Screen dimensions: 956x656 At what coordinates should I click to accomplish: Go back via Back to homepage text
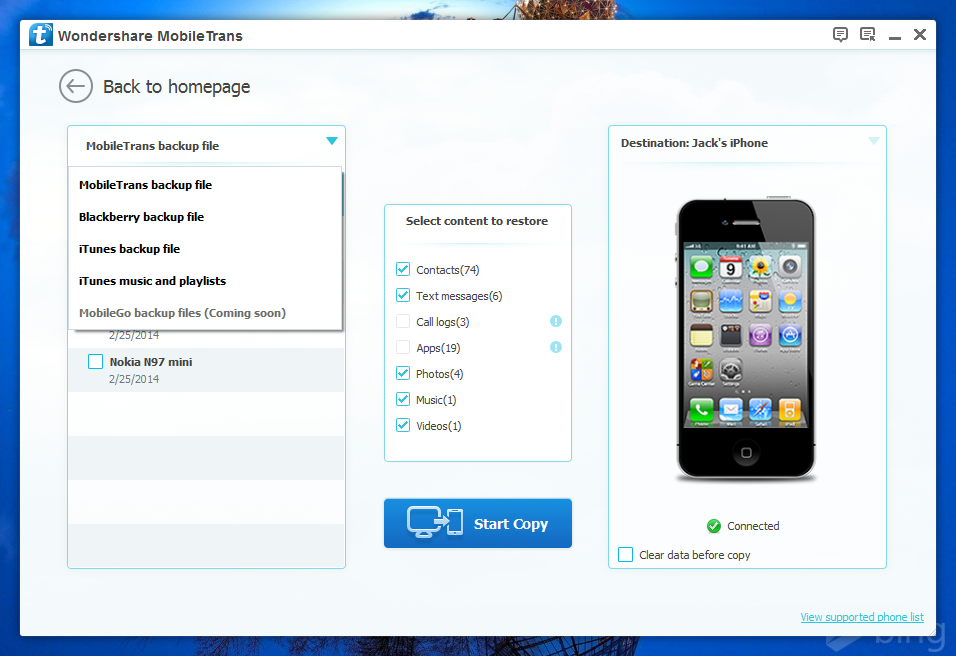176,87
